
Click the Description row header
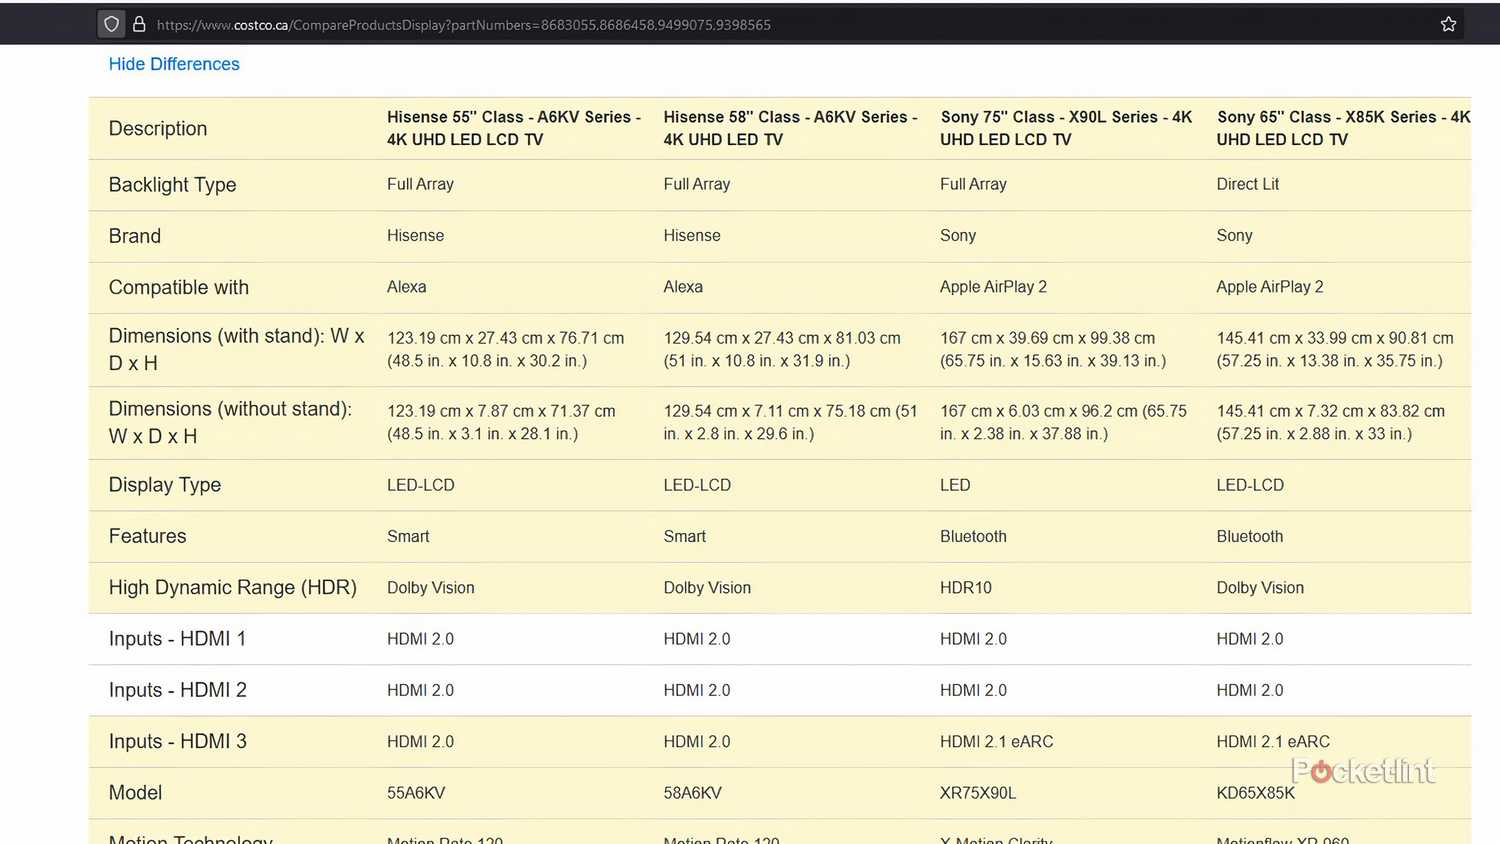coord(158,129)
